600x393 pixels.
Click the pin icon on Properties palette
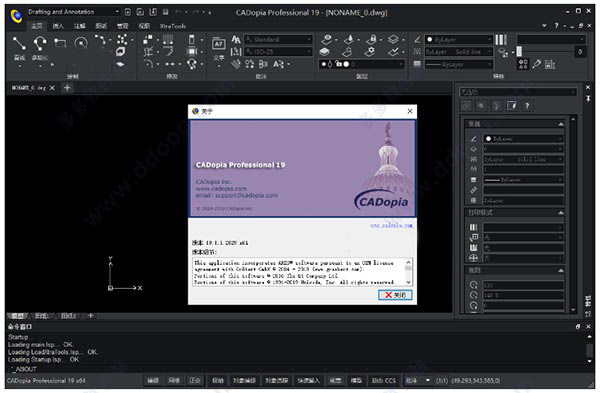(x=588, y=98)
